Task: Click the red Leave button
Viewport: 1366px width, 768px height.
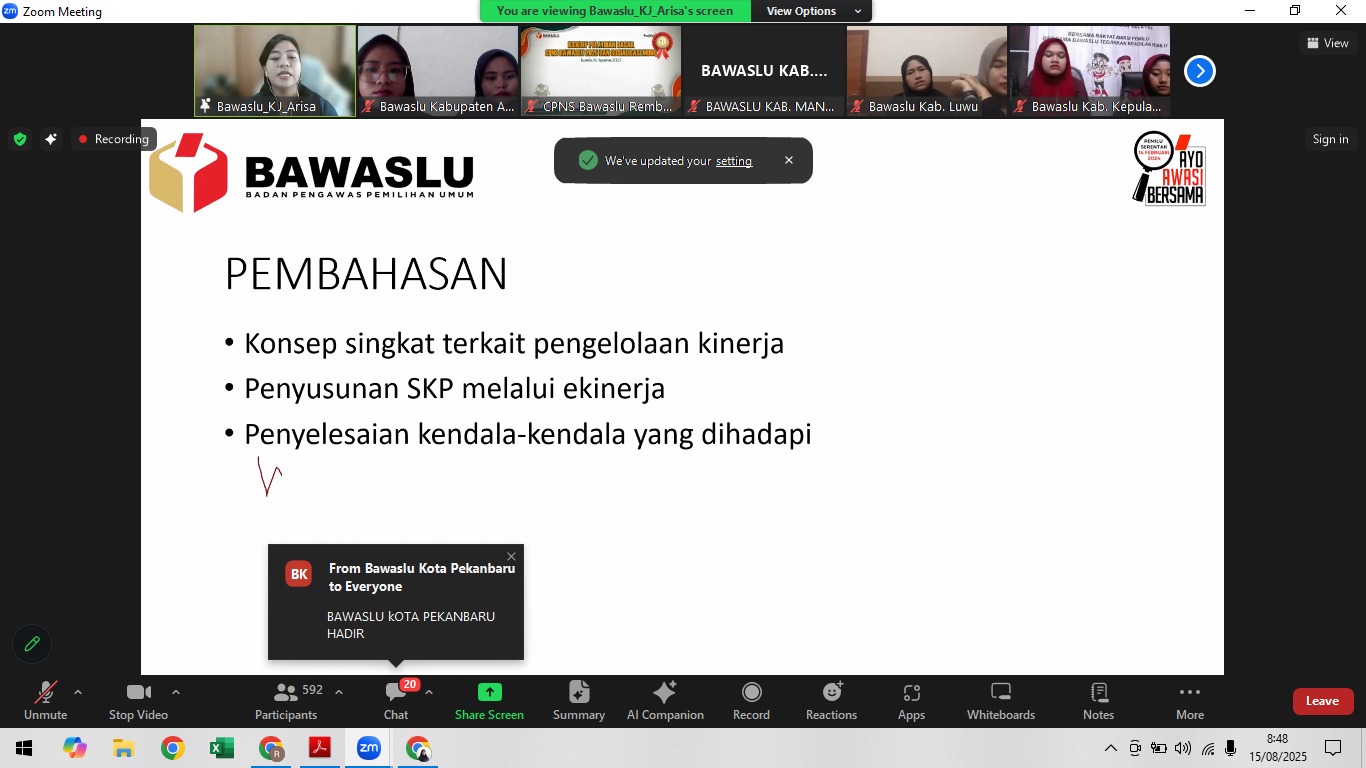Action: [1322, 701]
